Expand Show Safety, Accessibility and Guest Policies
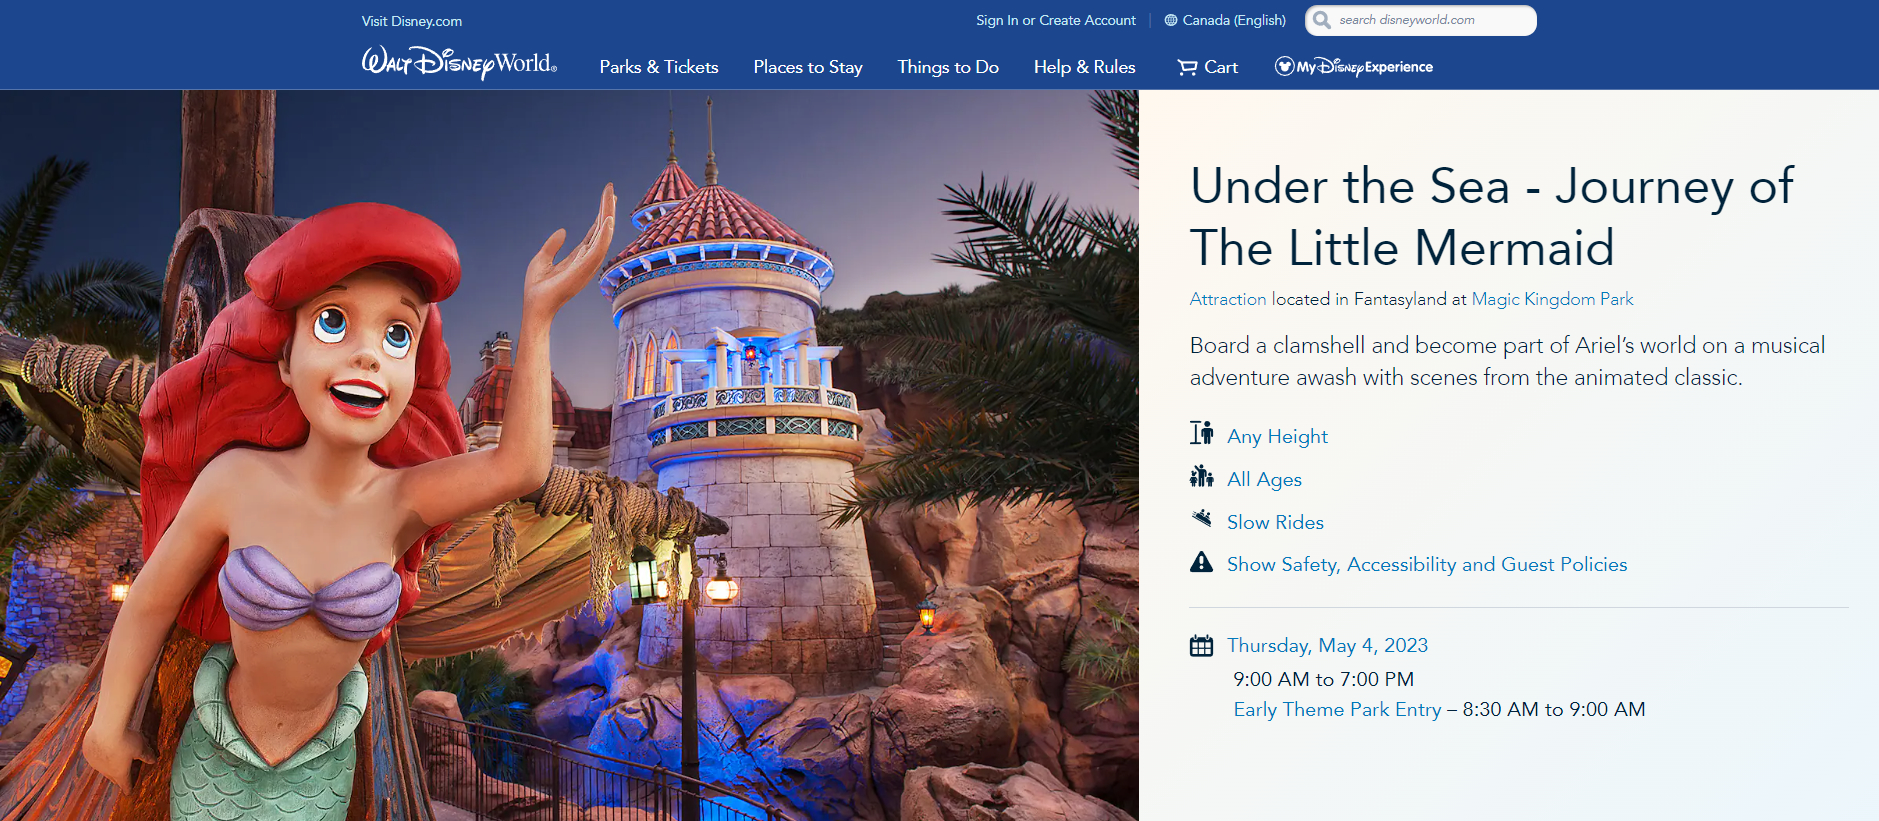The height and width of the screenshot is (821, 1879). click(x=1427, y=564)
